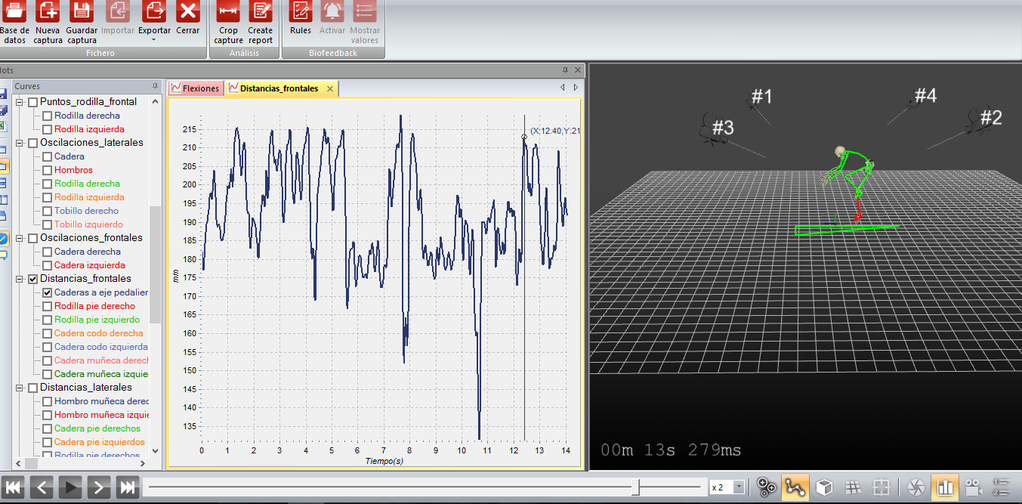Switch to the Flexiones tab
1022x504 pixels.
195,88
